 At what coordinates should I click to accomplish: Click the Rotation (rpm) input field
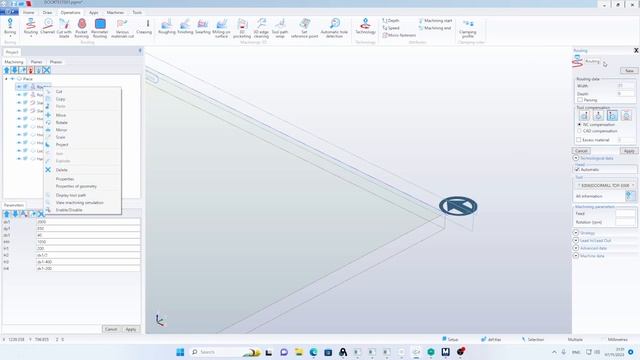pos(625,222)
